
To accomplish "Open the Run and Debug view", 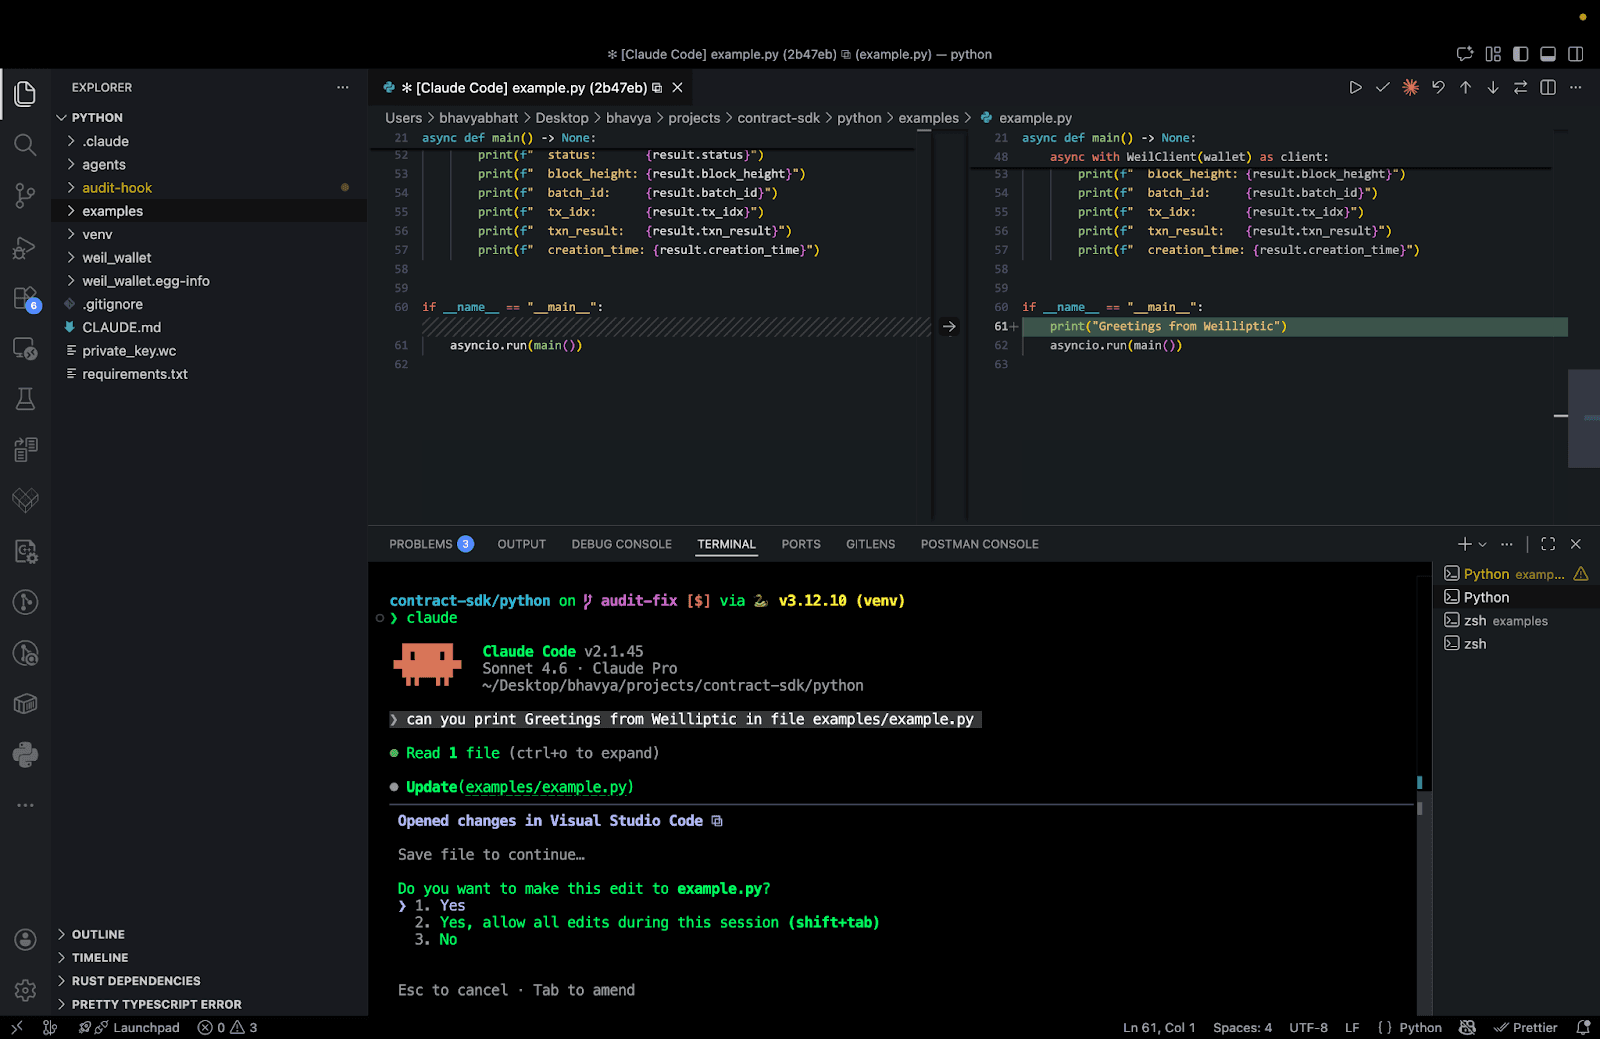I will coord(25,248).
